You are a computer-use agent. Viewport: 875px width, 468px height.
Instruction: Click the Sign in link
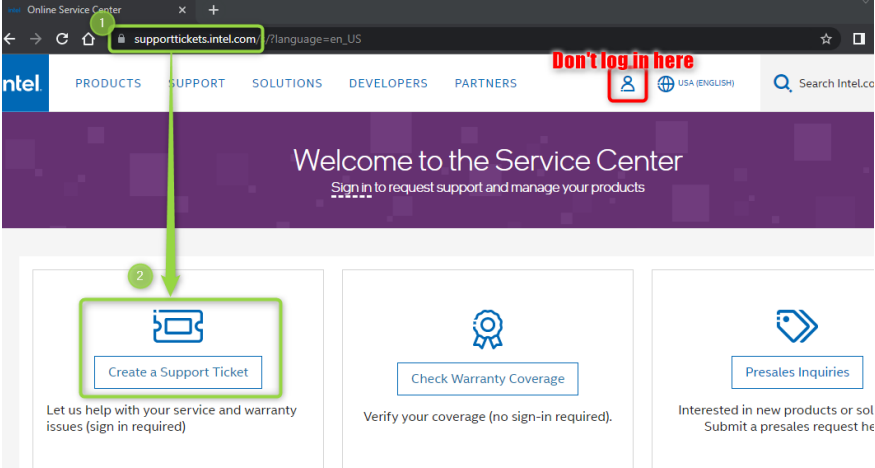[x=351, y=187]
